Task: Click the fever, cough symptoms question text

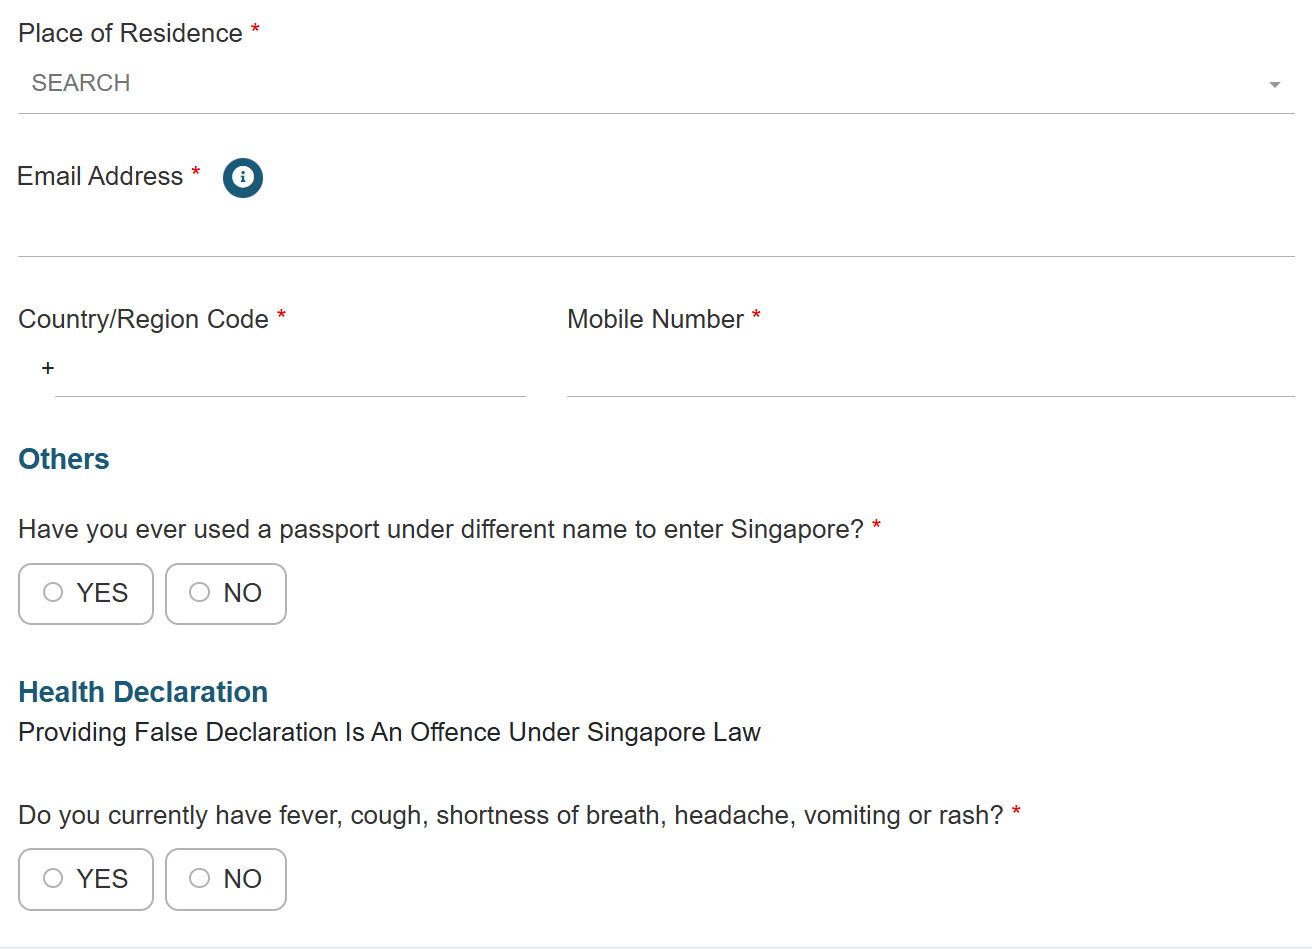Action: coord(510,815)
